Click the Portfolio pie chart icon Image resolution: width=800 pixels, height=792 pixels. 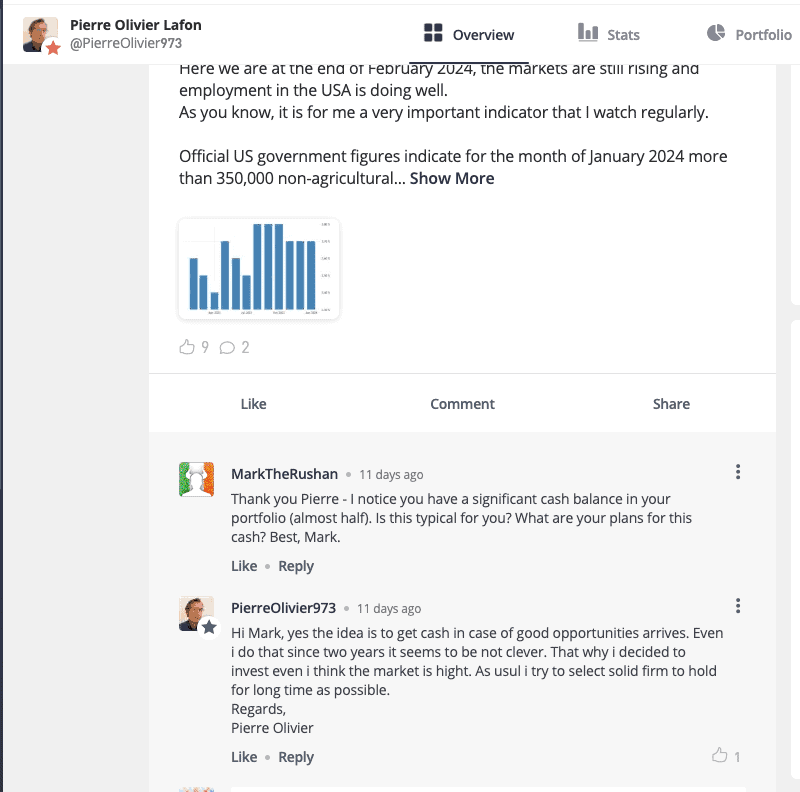coord(716,34)
